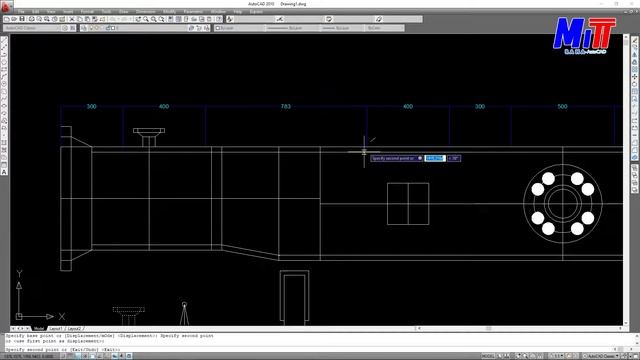Viewport: 640px width, 360px height.
Task: Click the Plot (print) icon
Action: (x=31, y=19)
